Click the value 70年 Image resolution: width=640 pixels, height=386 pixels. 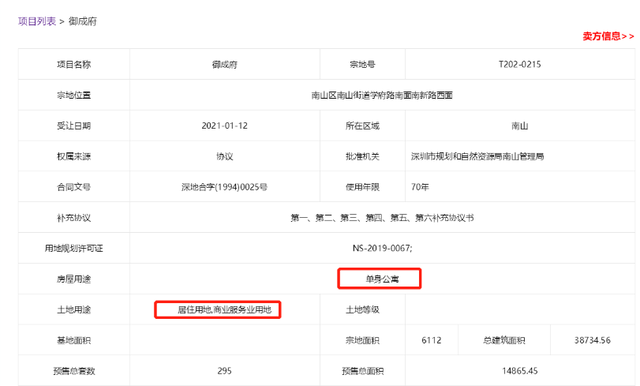tap(420, 187)
